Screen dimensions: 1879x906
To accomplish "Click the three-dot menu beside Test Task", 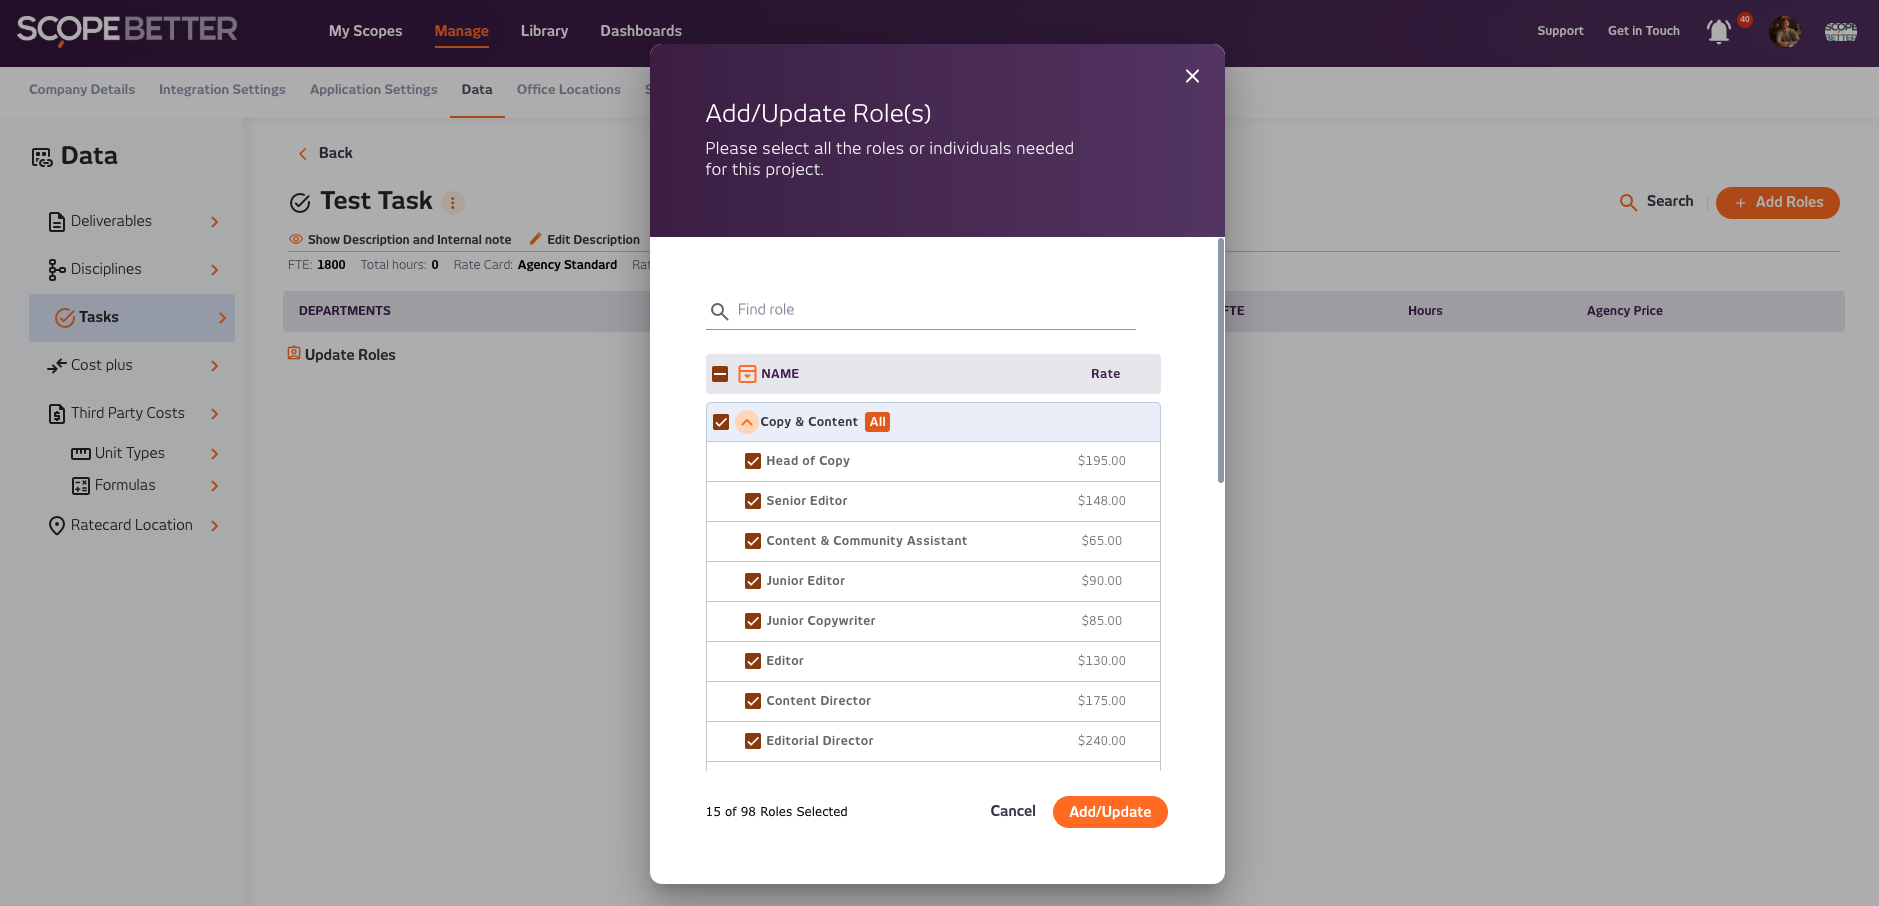I will click(453, 203).
